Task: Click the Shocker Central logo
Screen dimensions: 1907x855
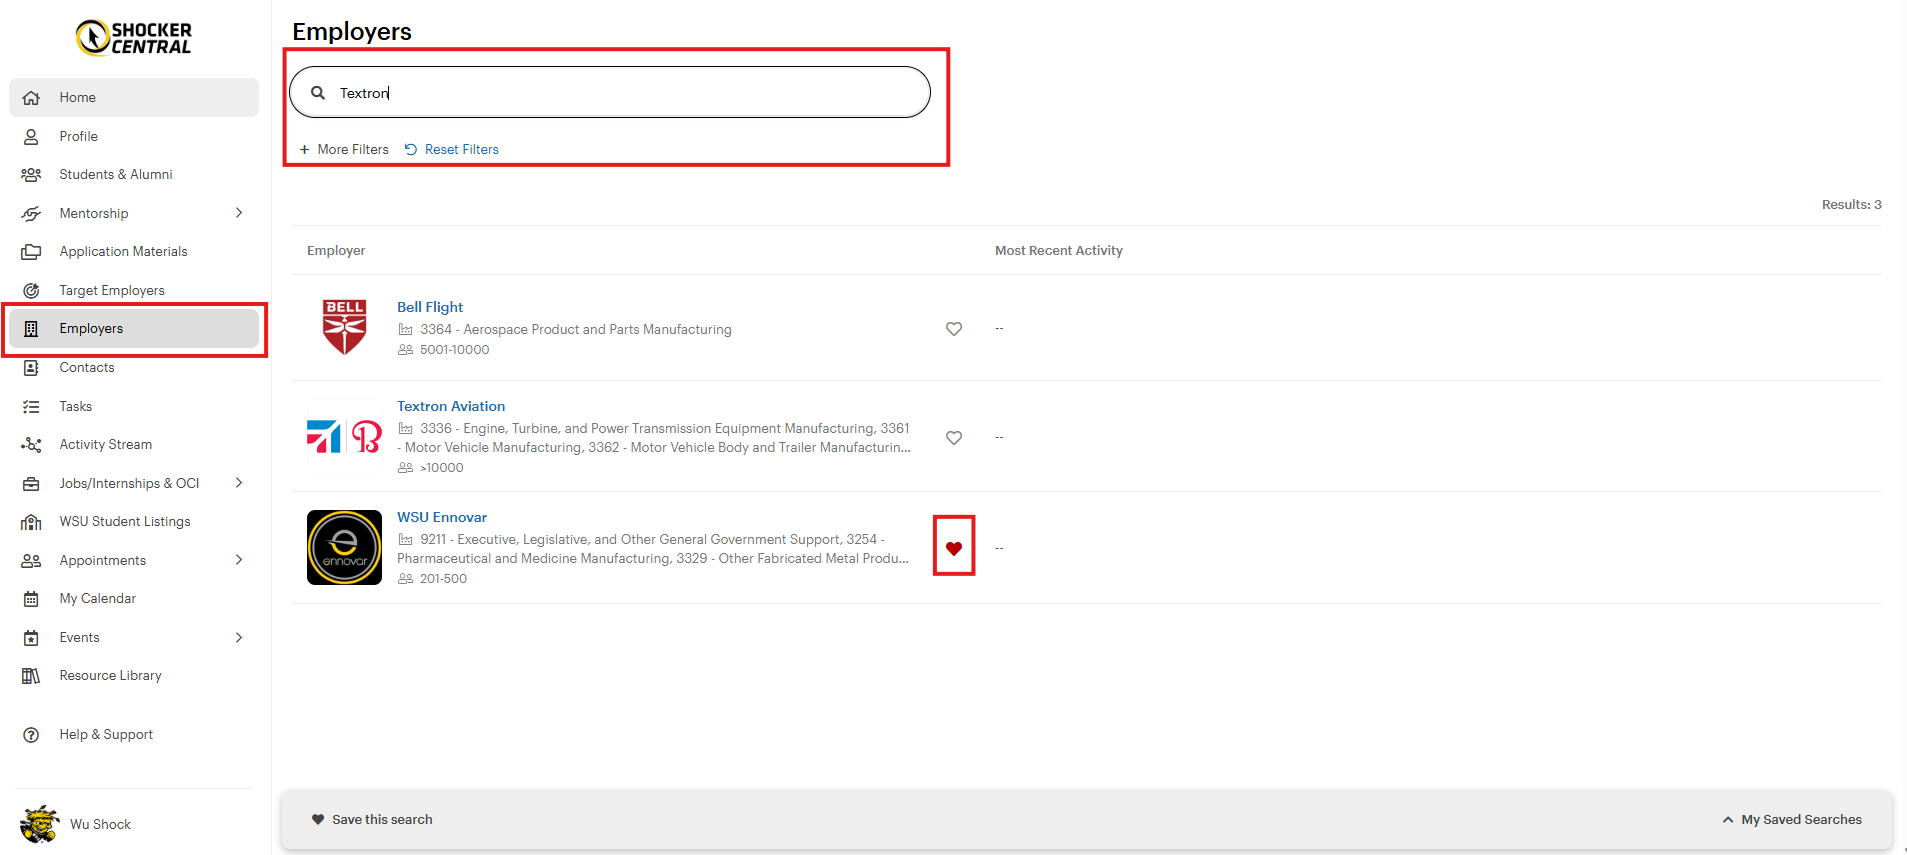Action: coord(134,38)
